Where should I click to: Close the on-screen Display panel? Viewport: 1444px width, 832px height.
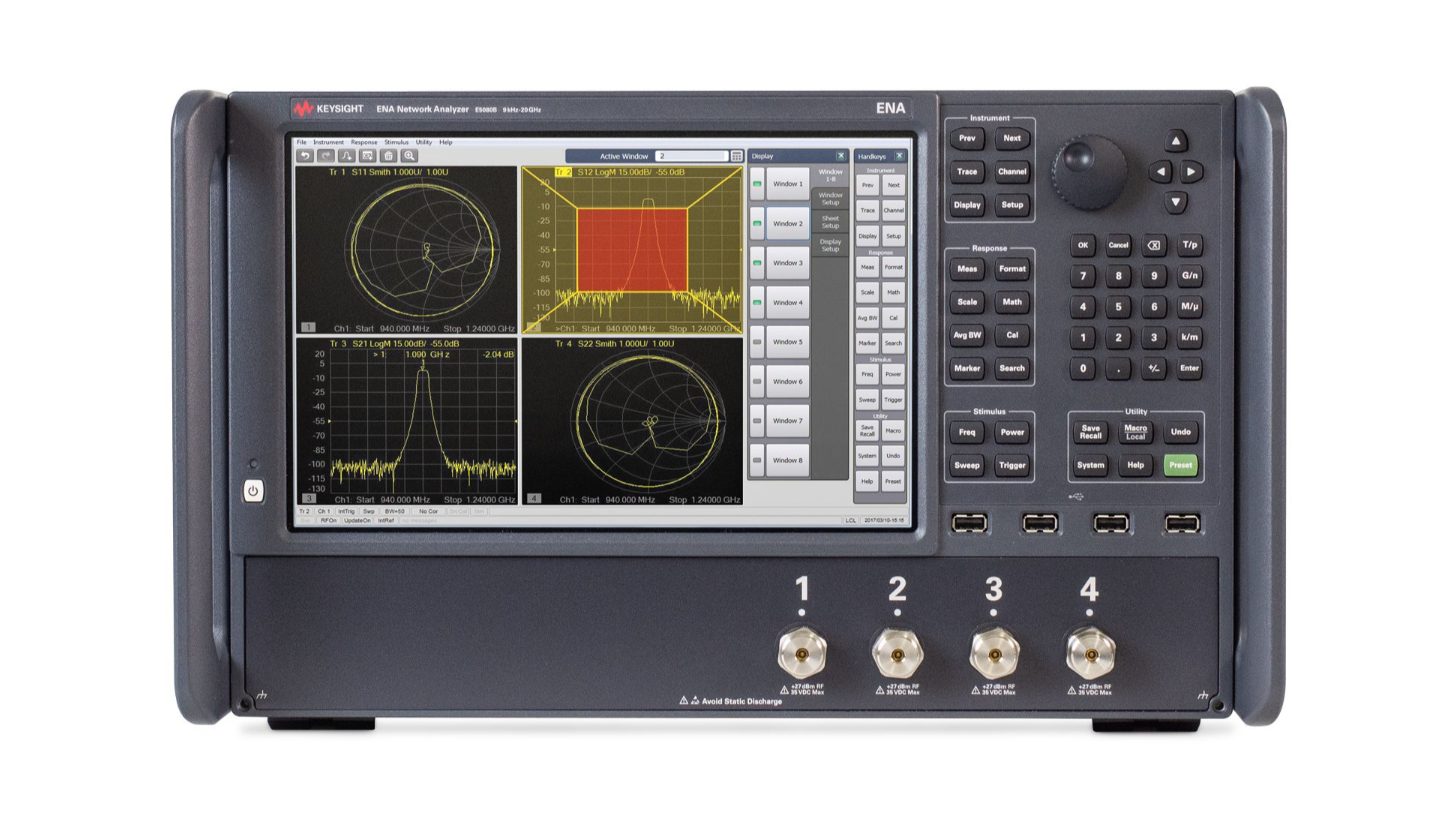[x=841, y=156]
